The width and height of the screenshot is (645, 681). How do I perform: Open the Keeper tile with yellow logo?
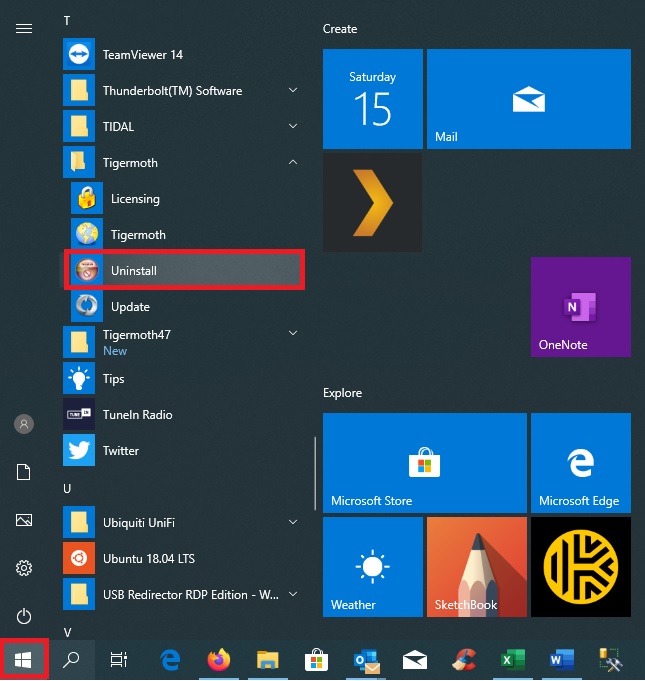click(x=581, y=567)
